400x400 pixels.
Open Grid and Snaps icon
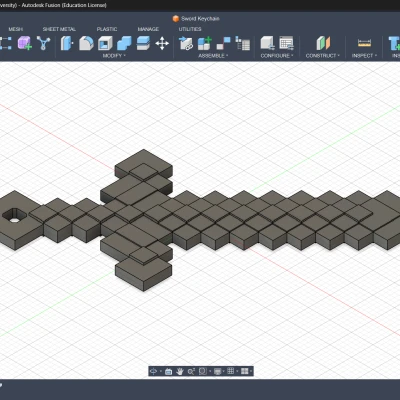coord(230,371)
